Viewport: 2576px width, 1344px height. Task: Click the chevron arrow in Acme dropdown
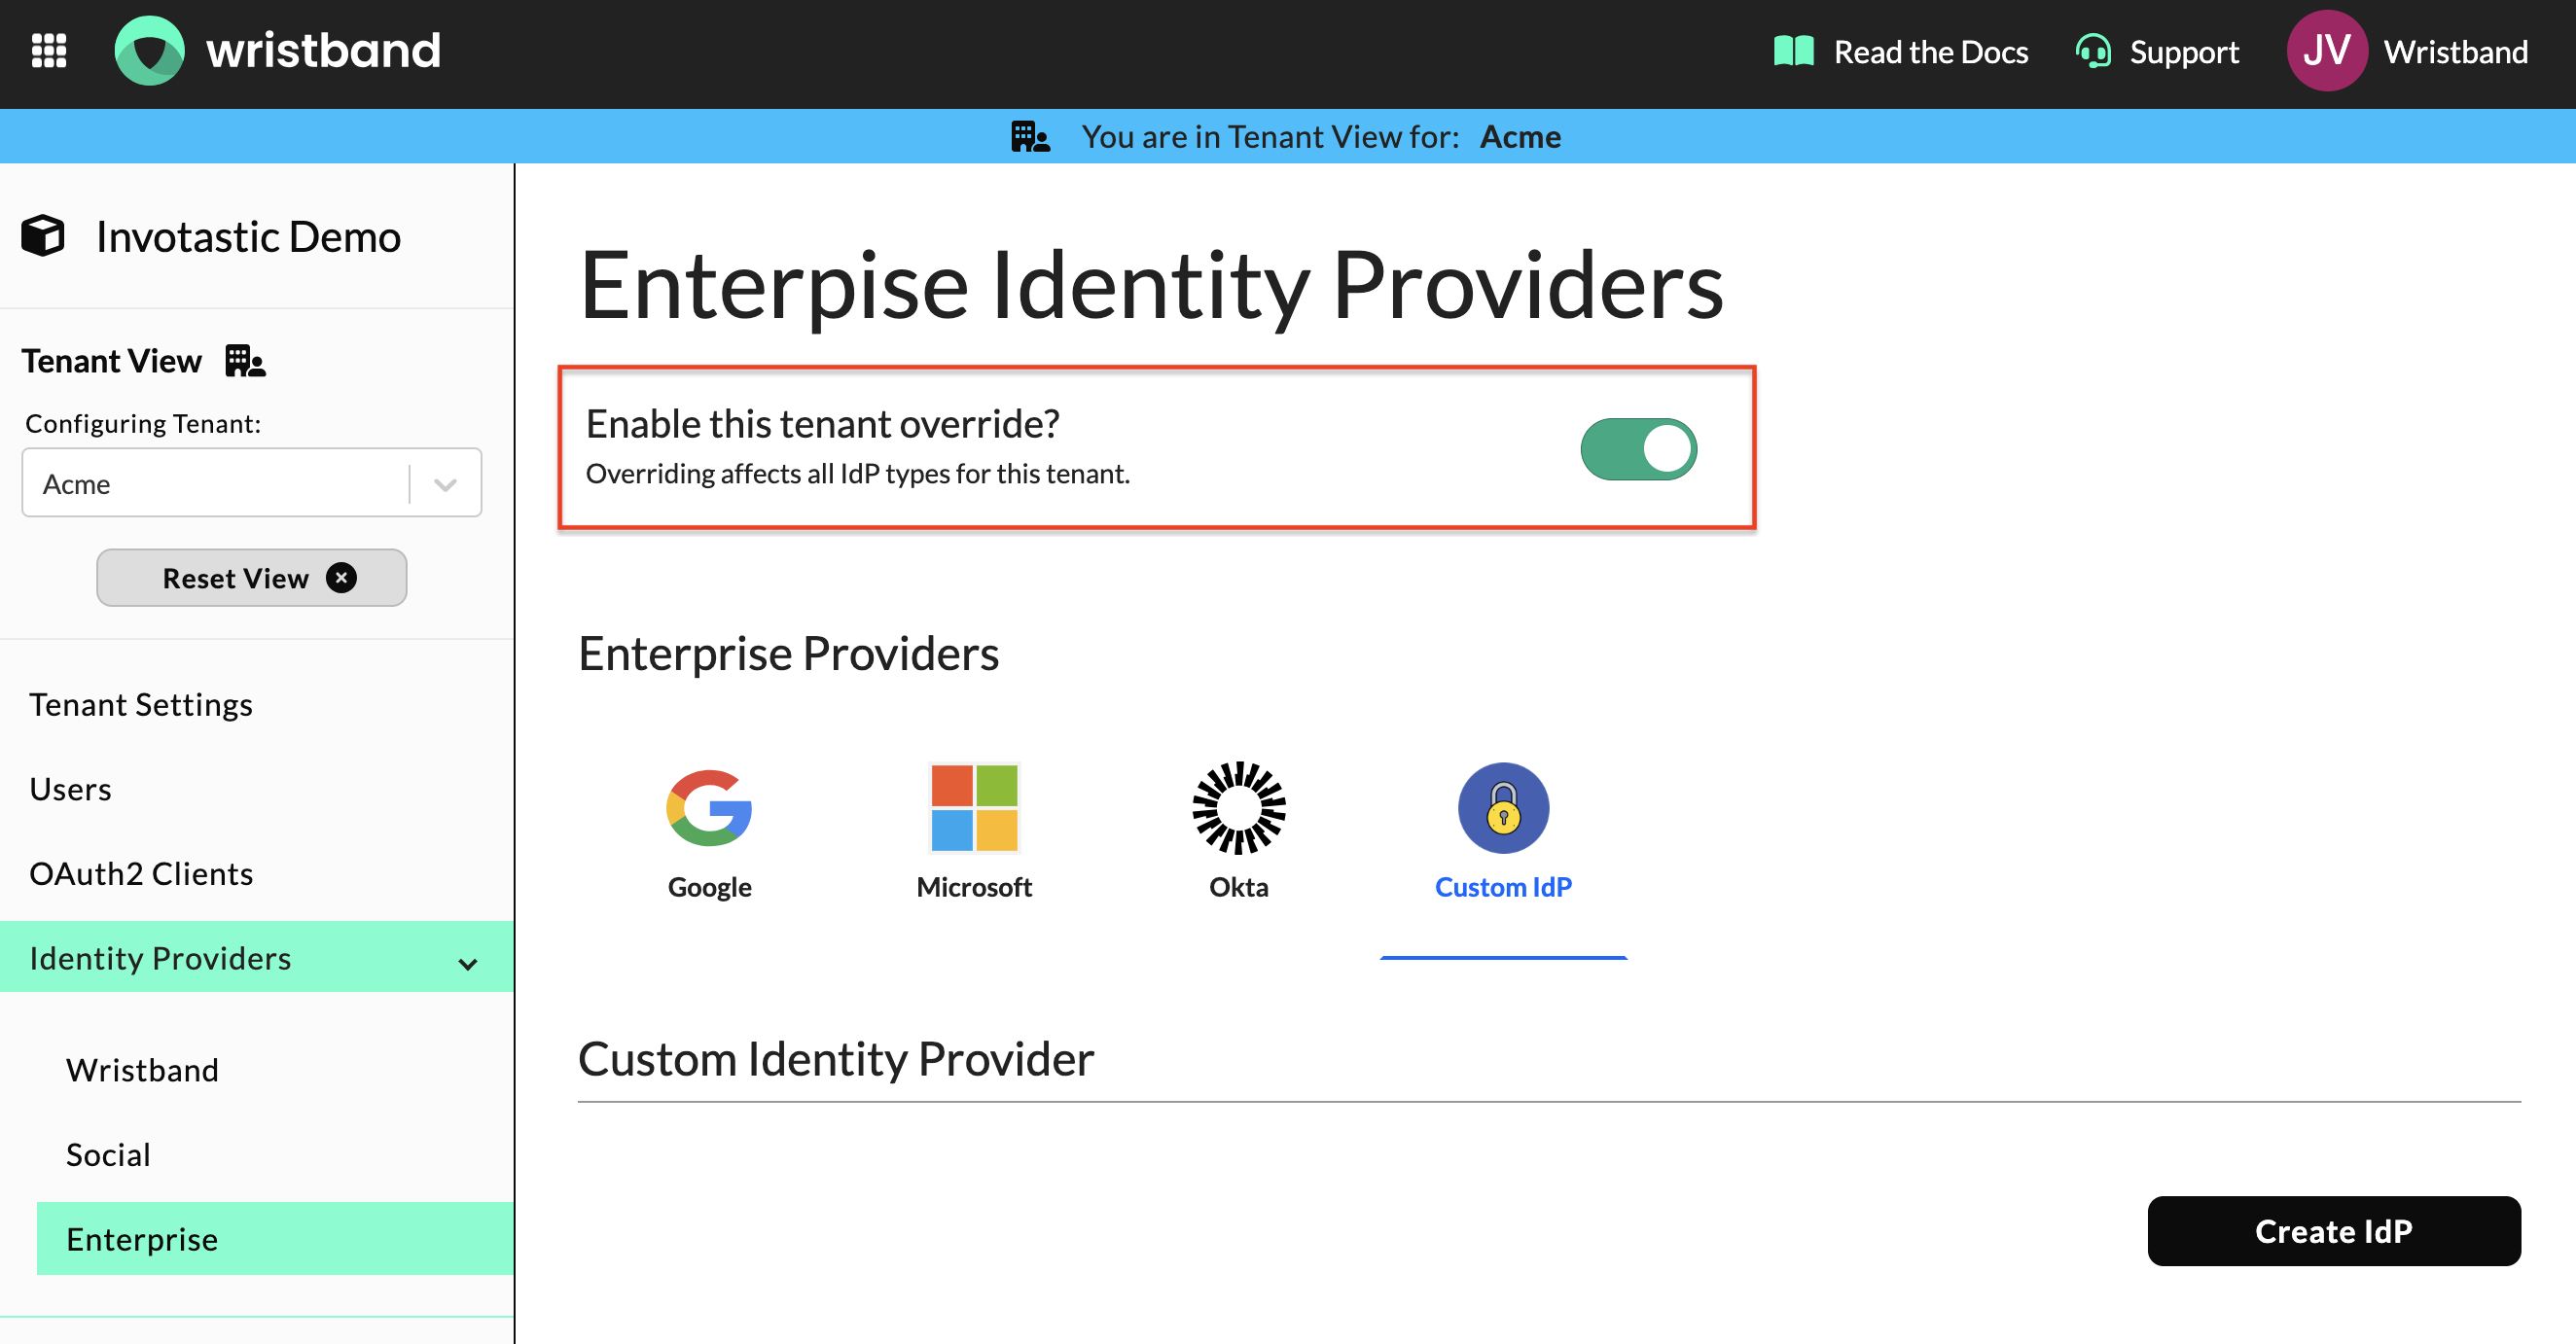[445, 485]
